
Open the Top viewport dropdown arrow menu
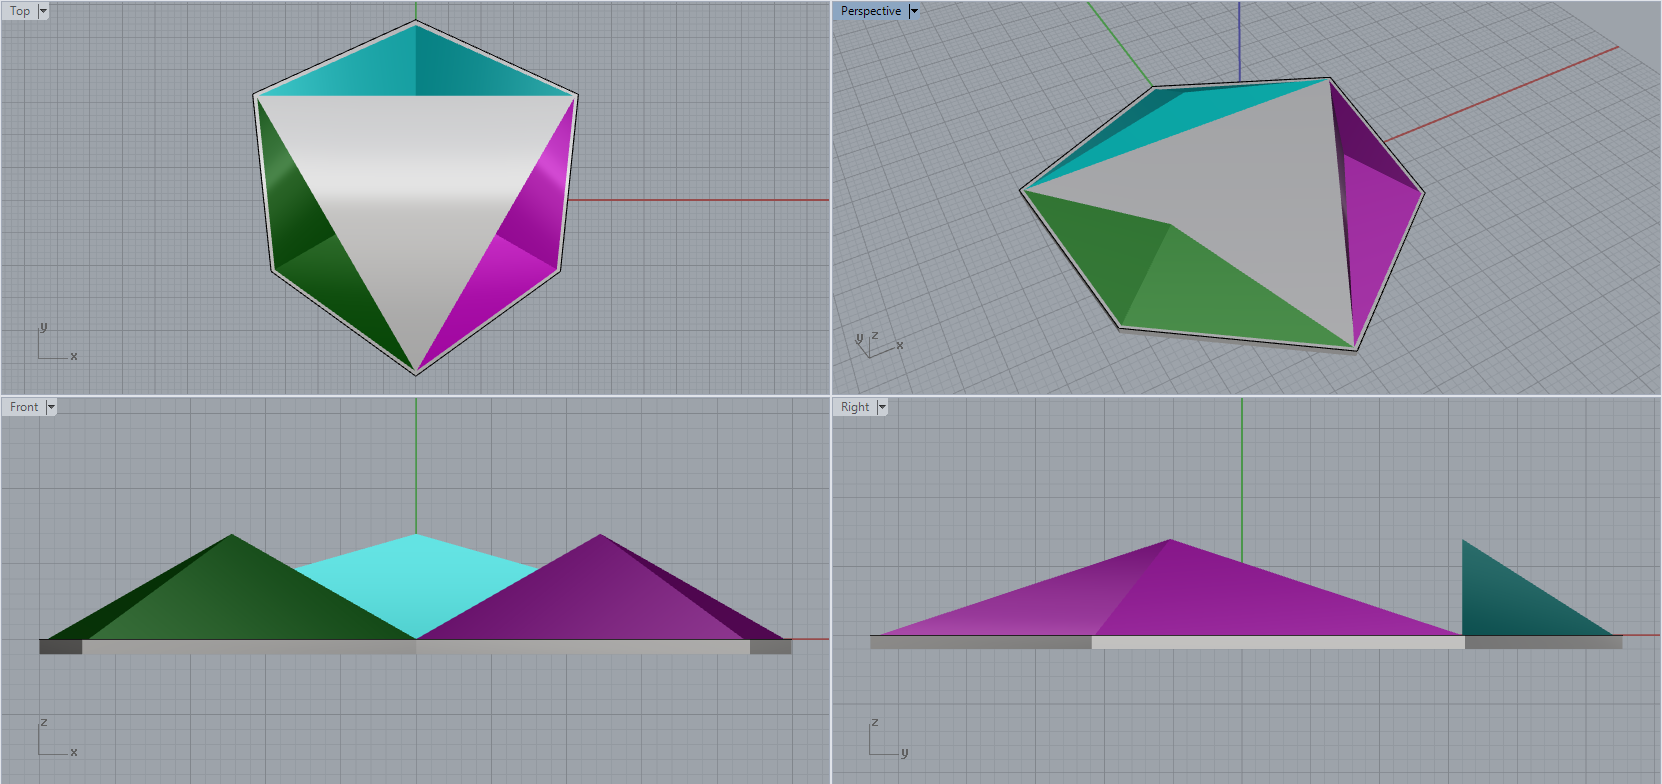(43, 11)
